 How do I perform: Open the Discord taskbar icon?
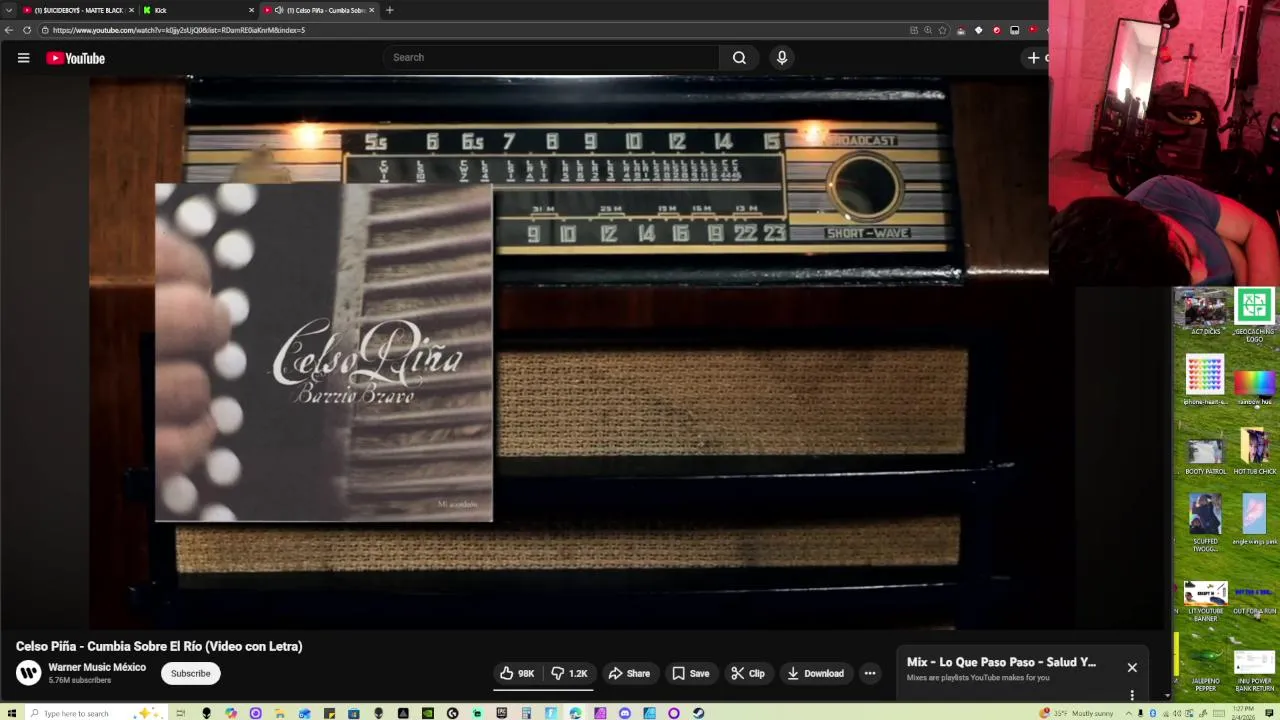click(625, 713)
